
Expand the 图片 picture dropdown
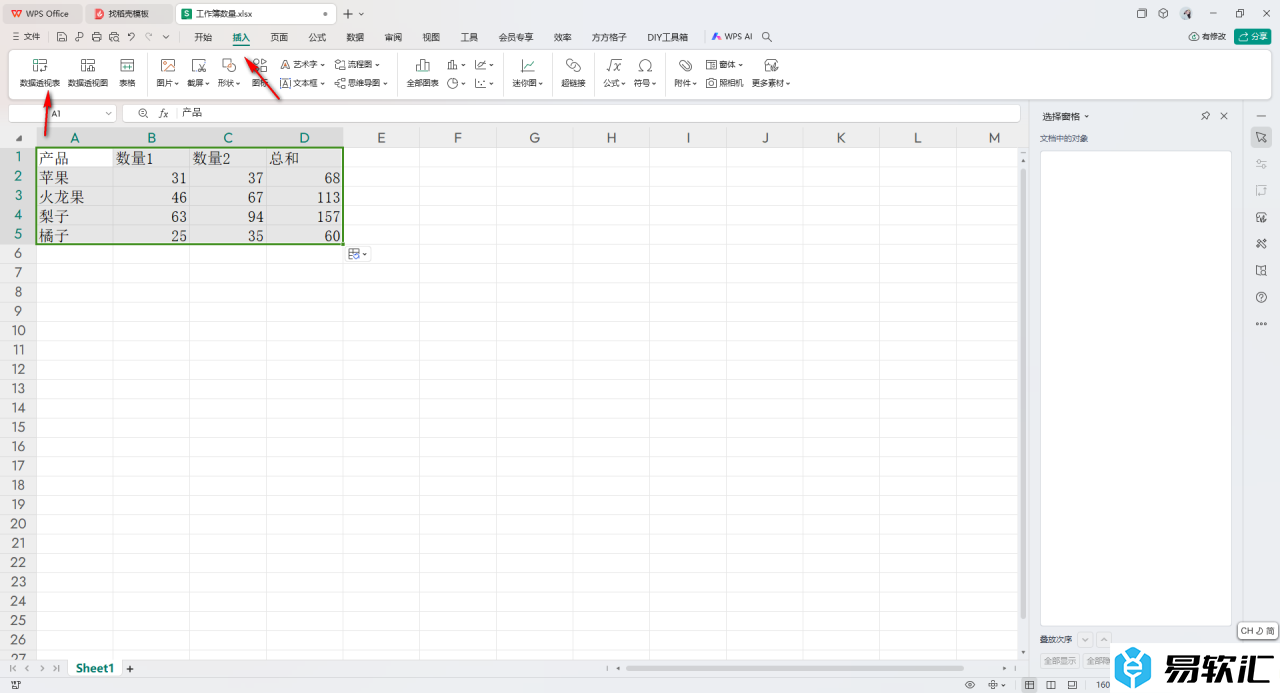(x=168, y=84)
